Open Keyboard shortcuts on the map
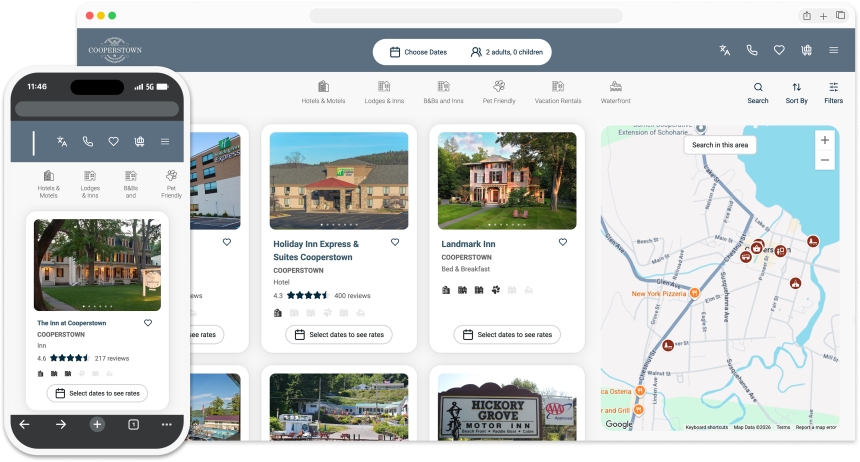 pos(706,427)
